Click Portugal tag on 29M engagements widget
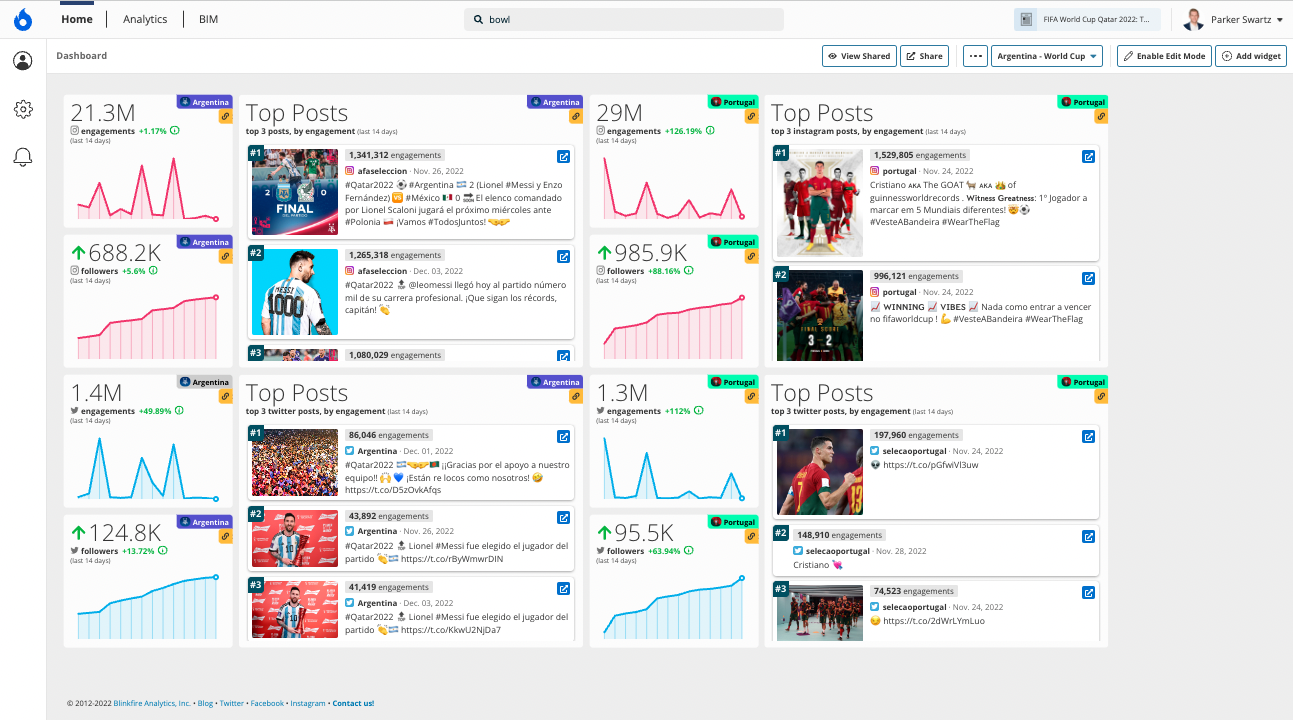 (x=735, y=102)
